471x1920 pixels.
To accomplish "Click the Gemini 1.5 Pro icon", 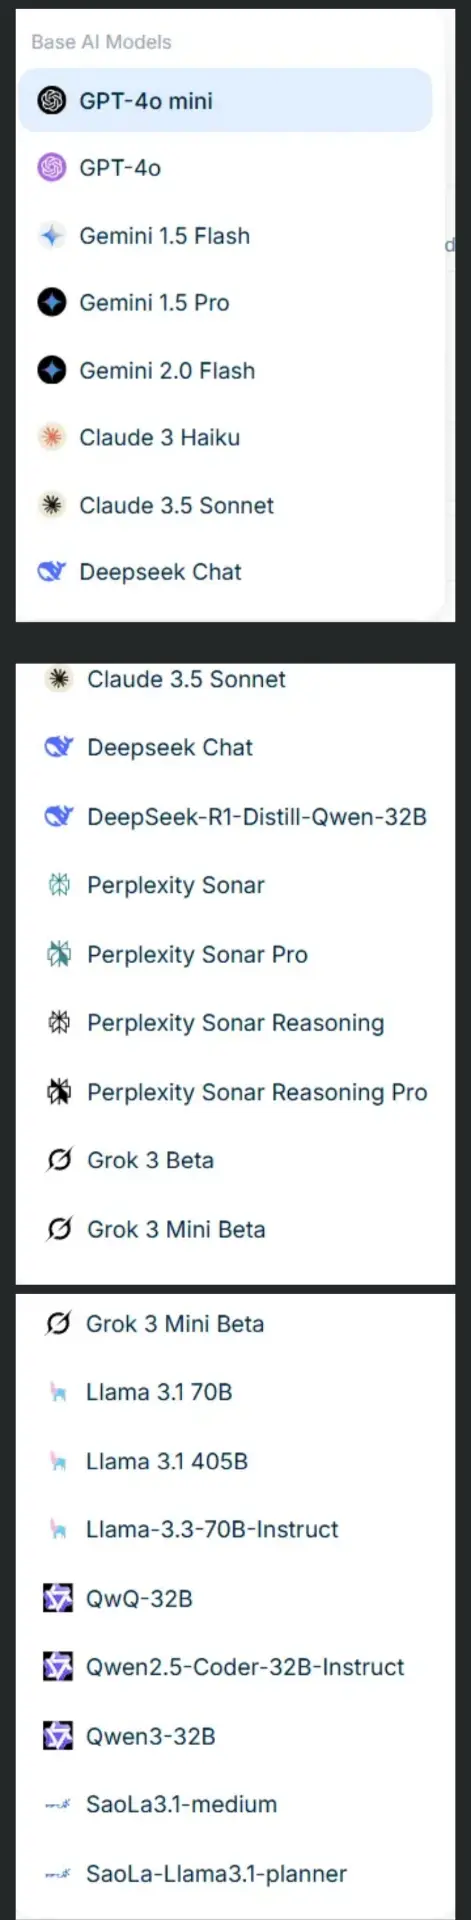I will point(51,302).
